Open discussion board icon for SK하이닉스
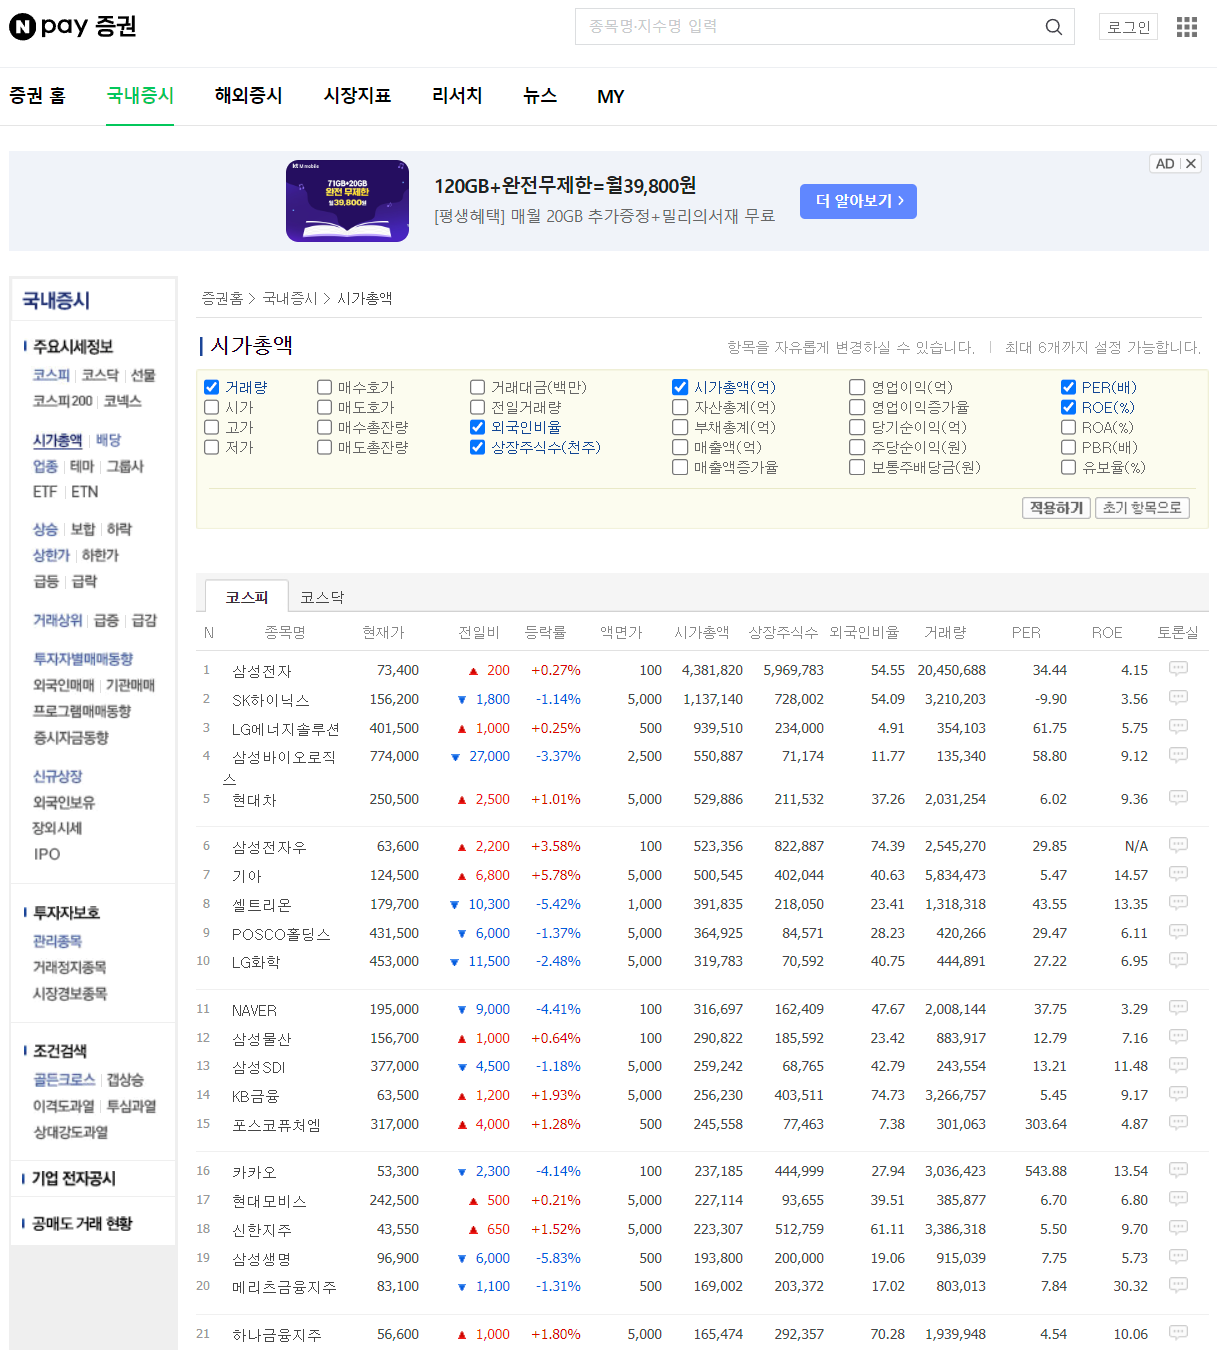This screenshot has width=1217, height=1350. [x=1178, y=698]
